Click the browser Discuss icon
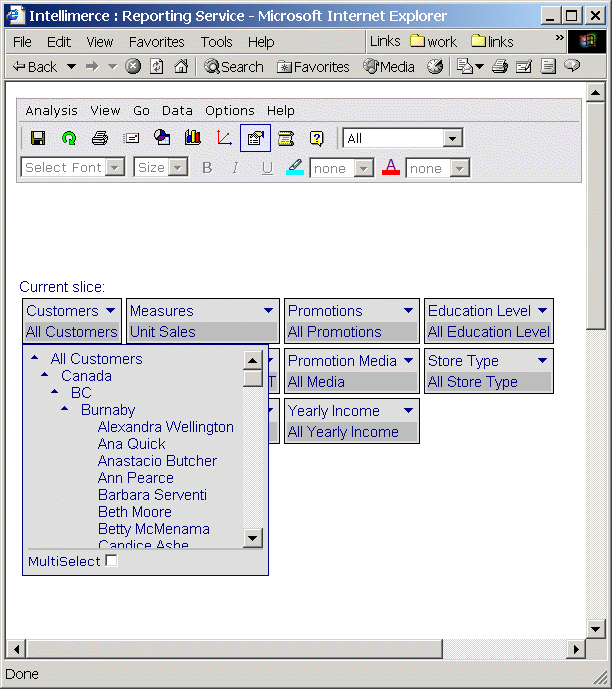This screenshot has height=689, width=612. (x=572, y=66)
